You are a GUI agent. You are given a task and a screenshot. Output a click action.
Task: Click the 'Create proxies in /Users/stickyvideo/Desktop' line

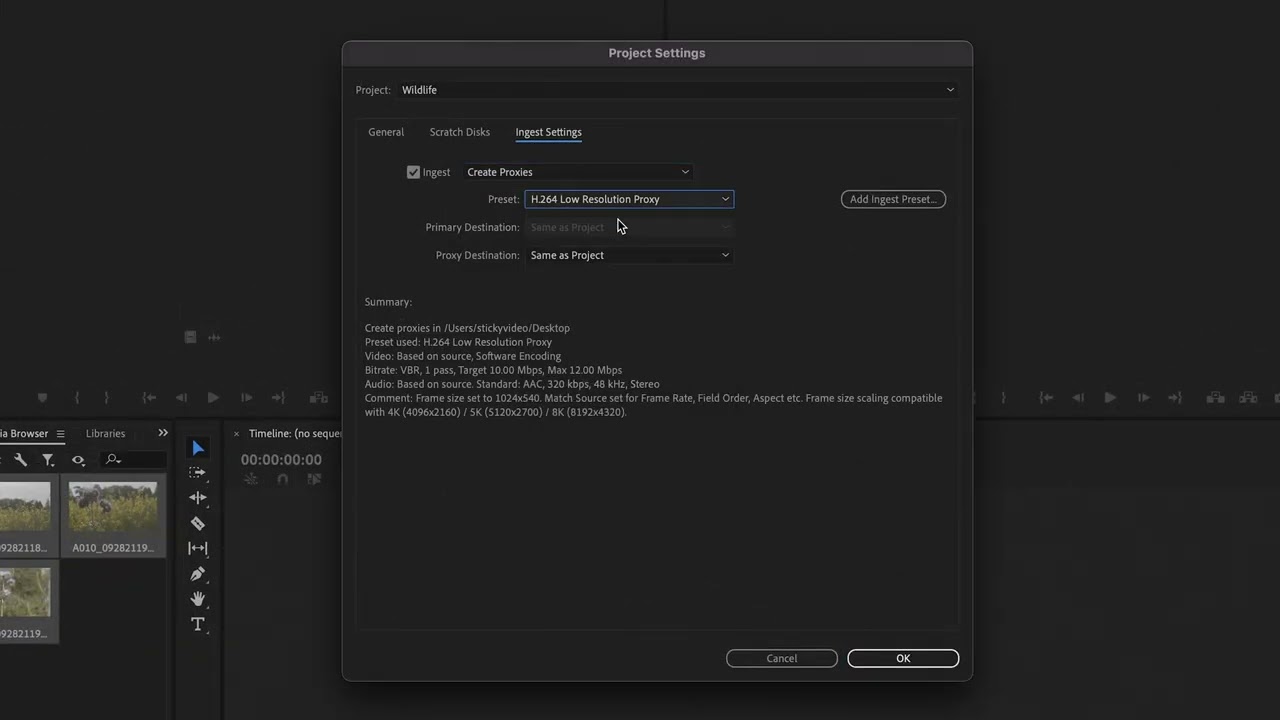(467, 328)
